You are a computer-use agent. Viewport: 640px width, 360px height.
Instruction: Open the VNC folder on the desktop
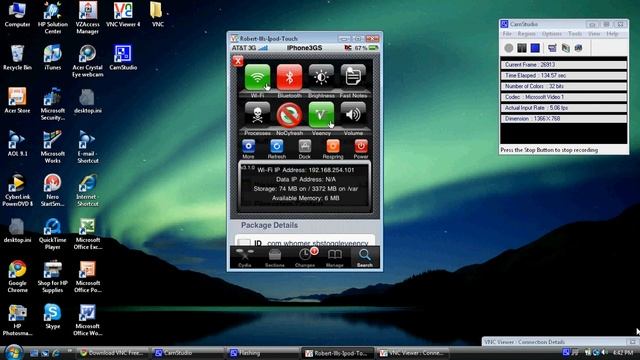tap(157, 14)
